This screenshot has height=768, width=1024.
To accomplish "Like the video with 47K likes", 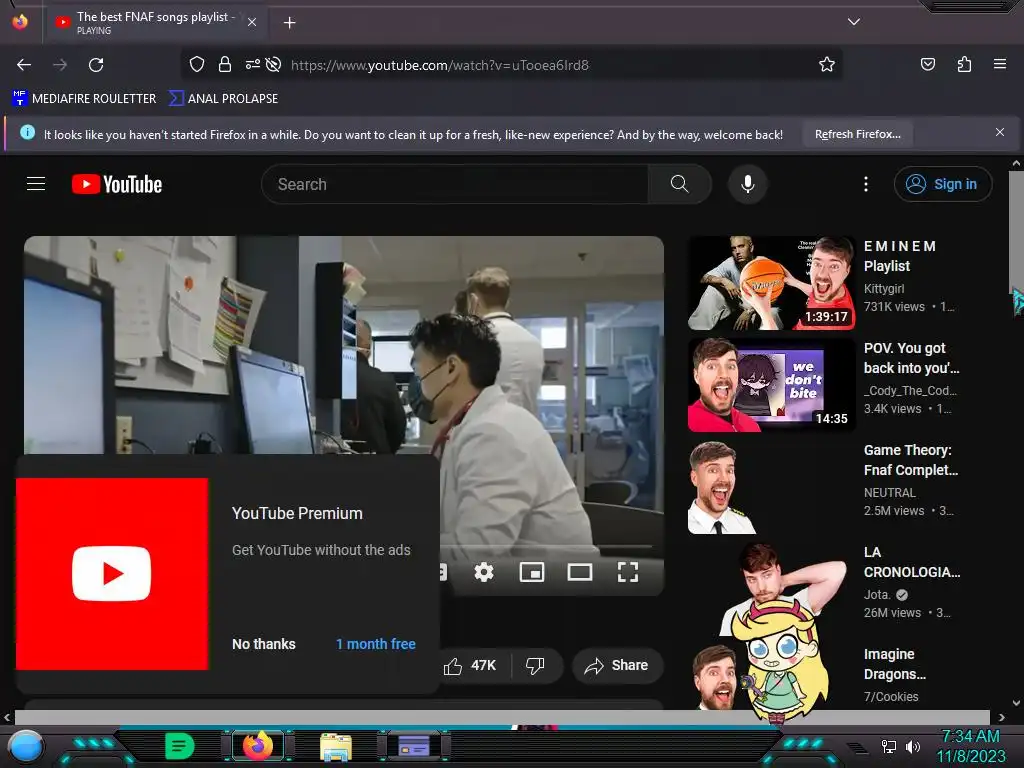I will pyautogui.click(x=471, y=665).
